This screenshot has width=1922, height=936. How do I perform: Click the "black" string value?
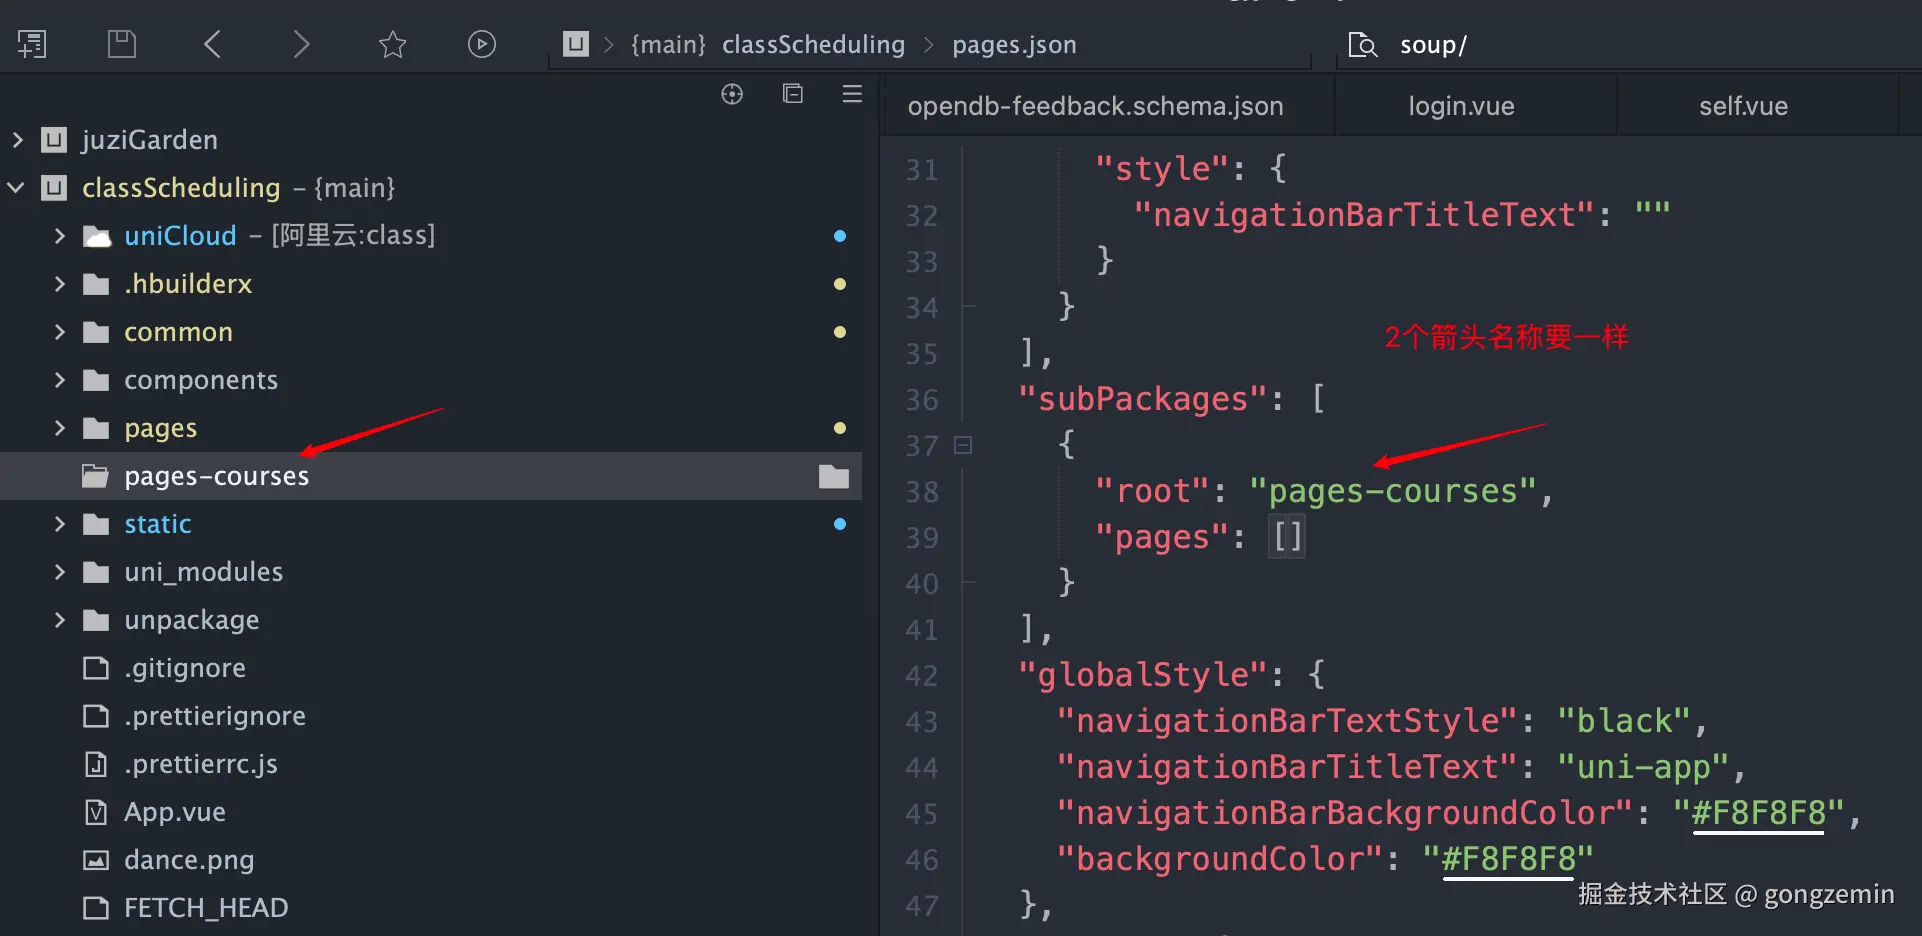click(x=1624, y=721)
